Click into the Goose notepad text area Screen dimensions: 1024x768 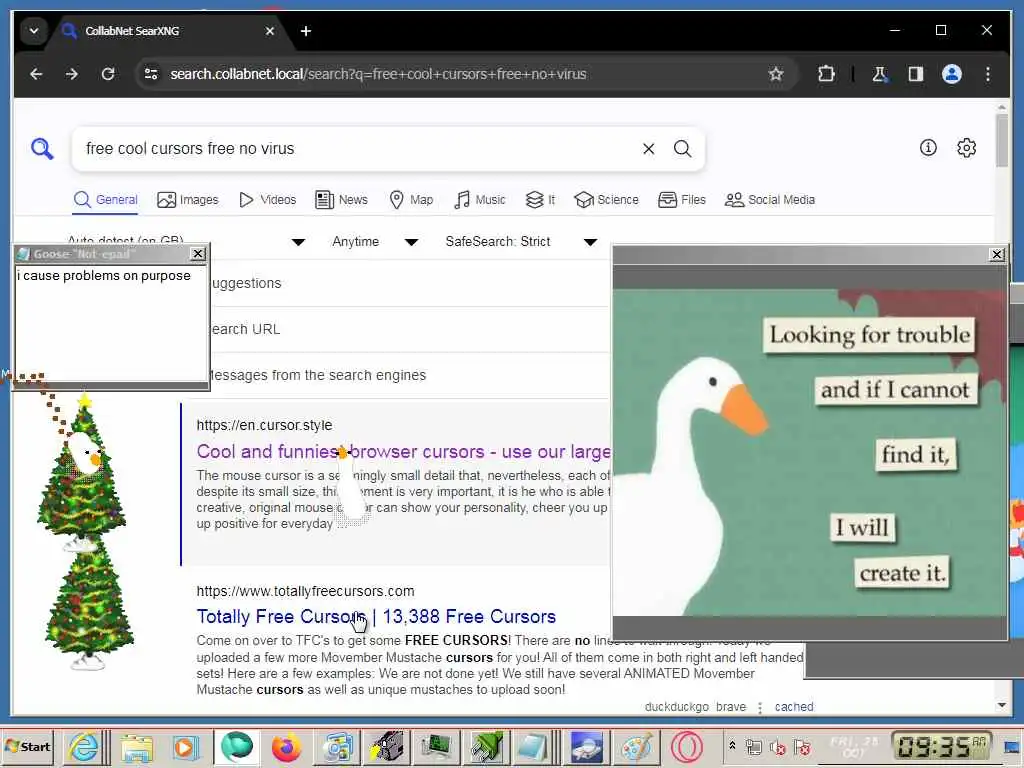click(x=110, y=323)
